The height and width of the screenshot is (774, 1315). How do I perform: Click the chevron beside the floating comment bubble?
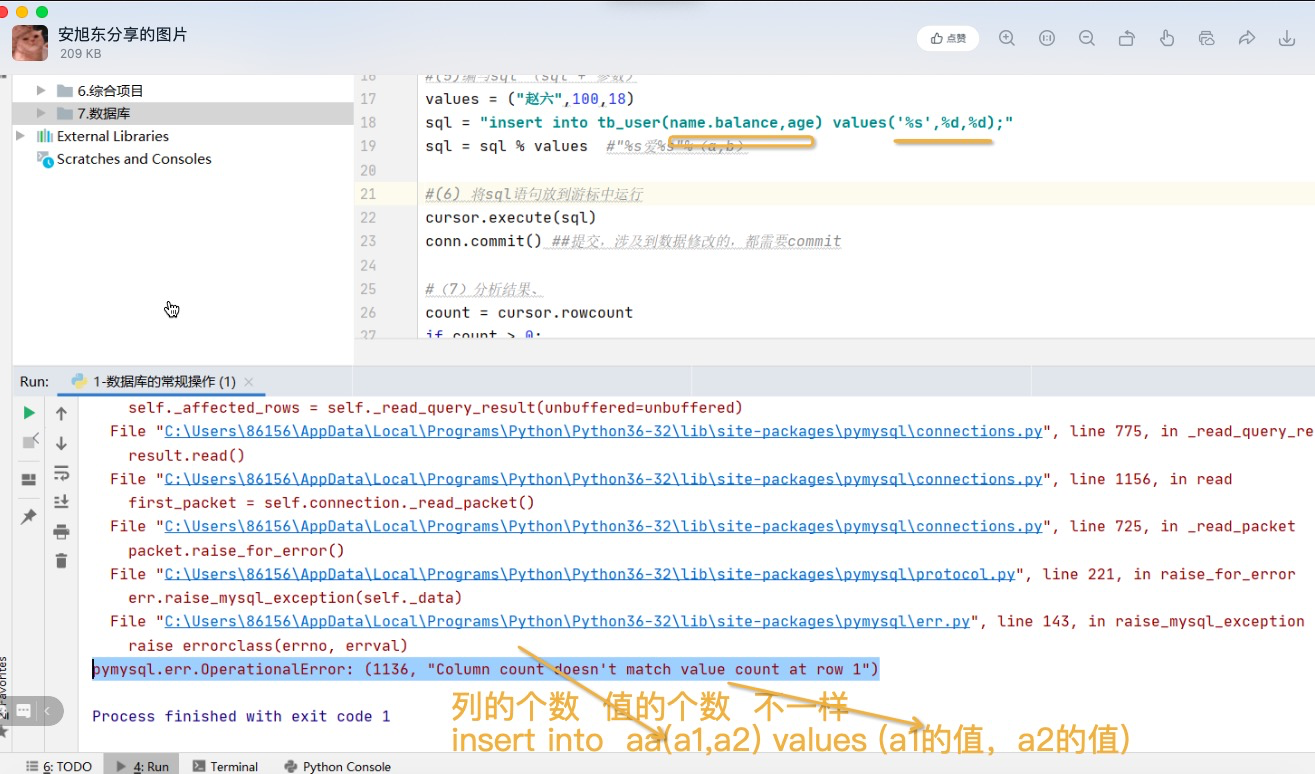47,711
